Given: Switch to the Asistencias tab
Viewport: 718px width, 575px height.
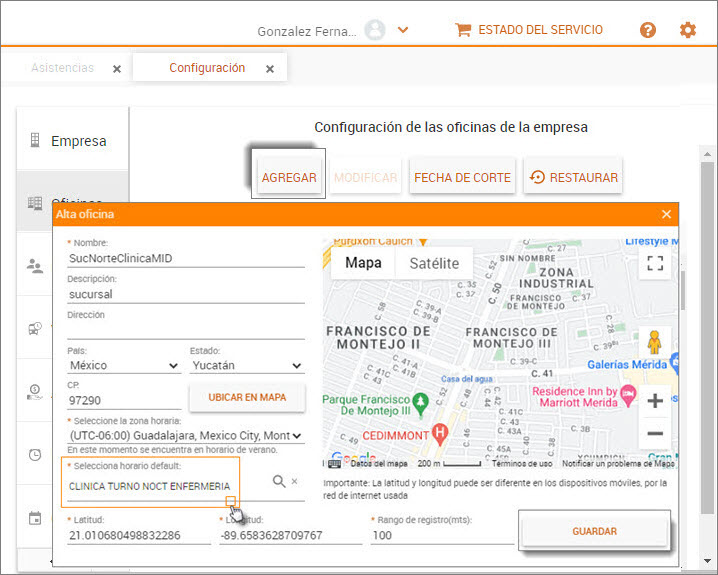Looking at the screenshot, I should [62, 68].
